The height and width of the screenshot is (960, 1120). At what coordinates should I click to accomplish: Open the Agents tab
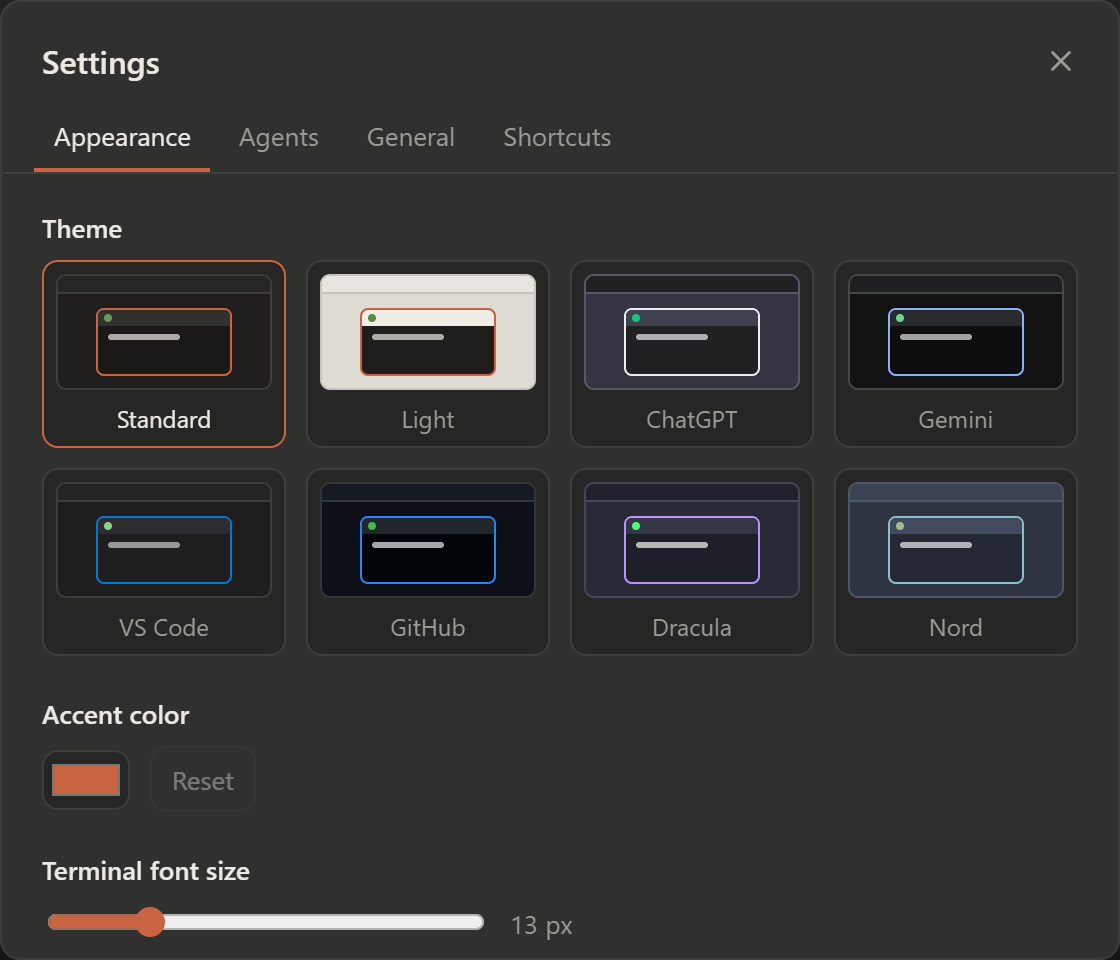[279, 138]
